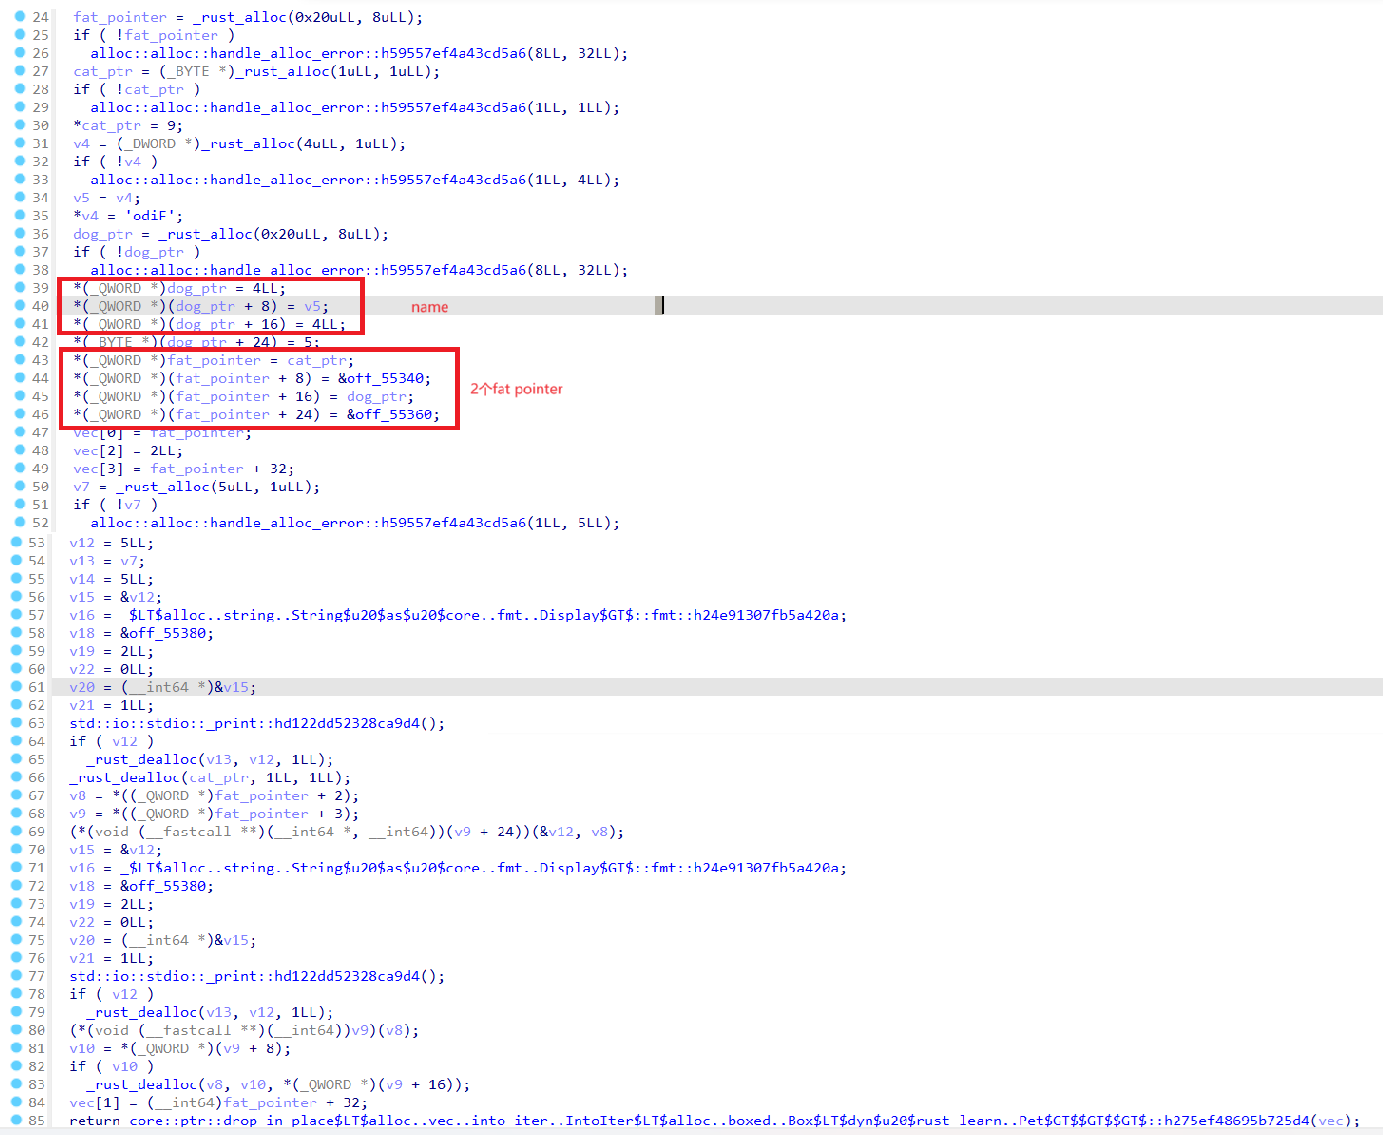Image resolution: width=1383 pixels, height=1135 pixels.
Task: Toggle breakpoint marker on highlighted line 61
Action: tap(16, 687)
